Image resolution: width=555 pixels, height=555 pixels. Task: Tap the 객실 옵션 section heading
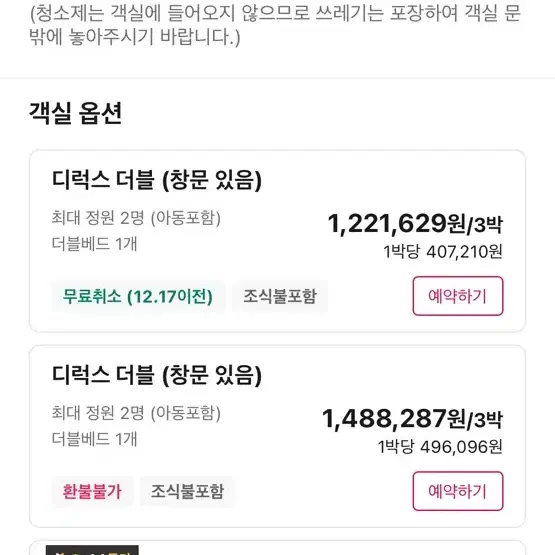pos(75,113)
